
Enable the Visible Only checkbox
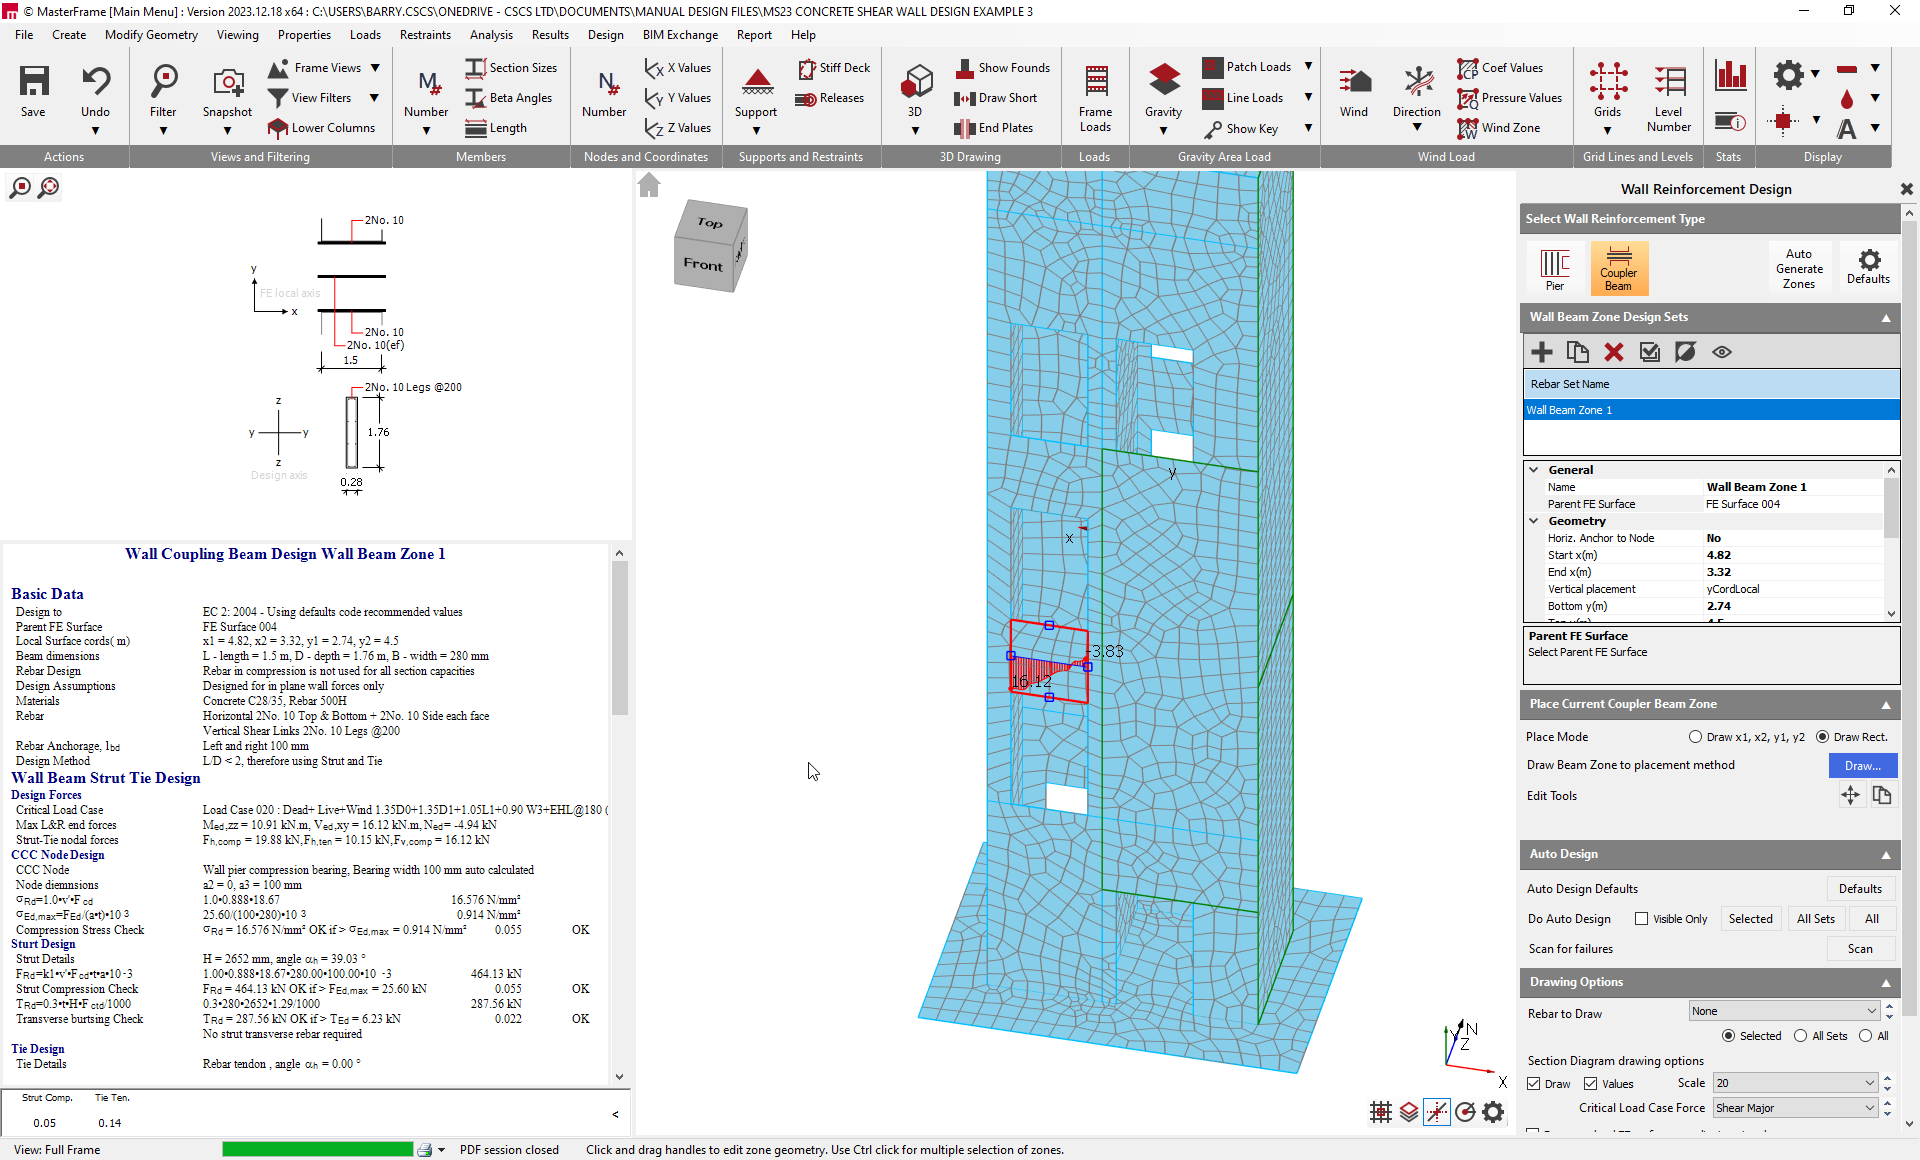coord(1641,919)
